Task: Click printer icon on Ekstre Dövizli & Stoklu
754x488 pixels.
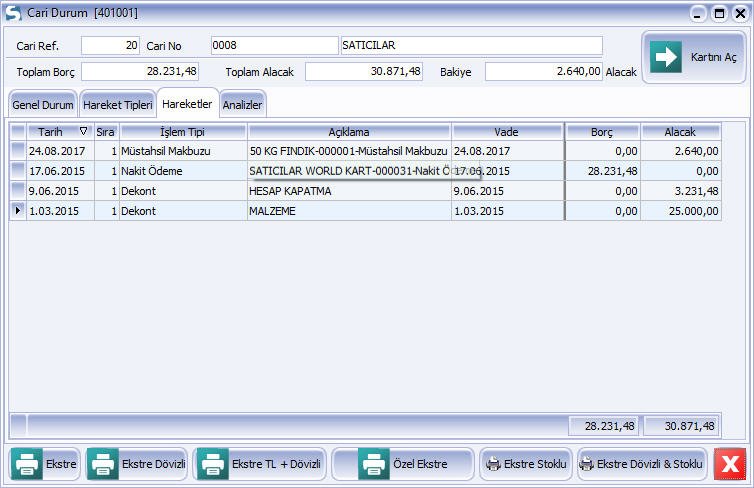Action: coord(587,464)
